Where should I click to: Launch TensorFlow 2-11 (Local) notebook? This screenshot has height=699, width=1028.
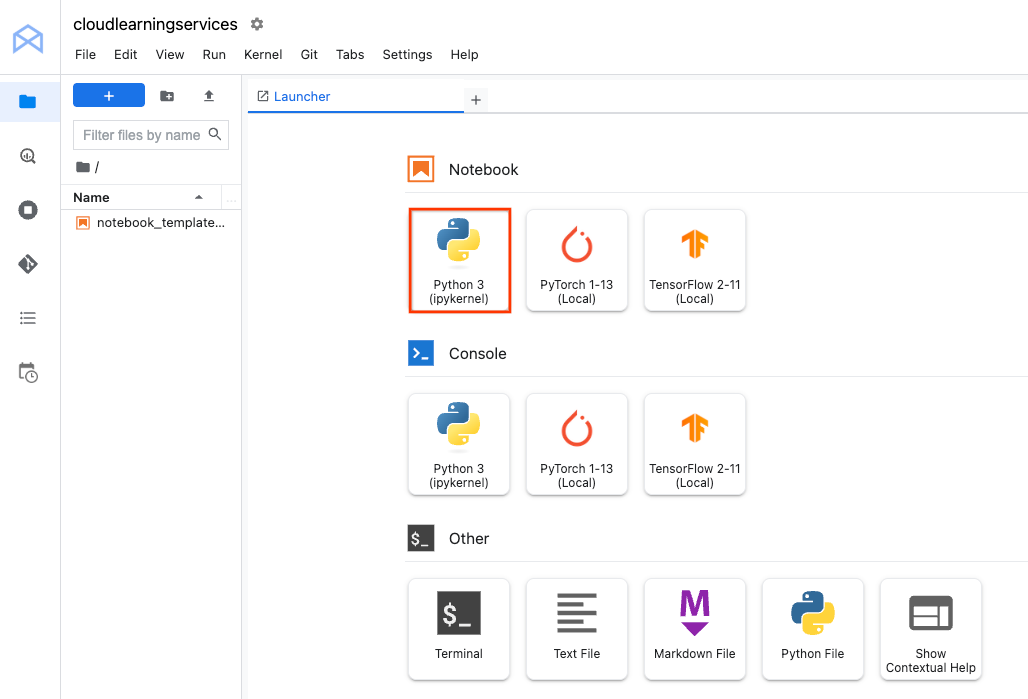pos(695,260)
